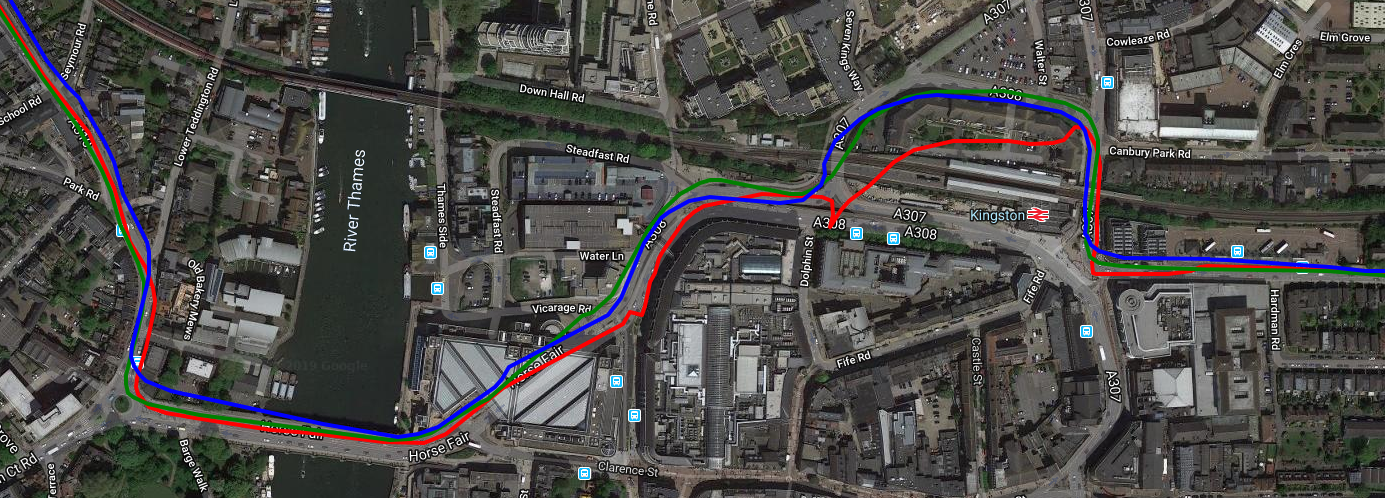
Task: Select the bus stop icon under the Thames Side label
Action: [429, 253]
